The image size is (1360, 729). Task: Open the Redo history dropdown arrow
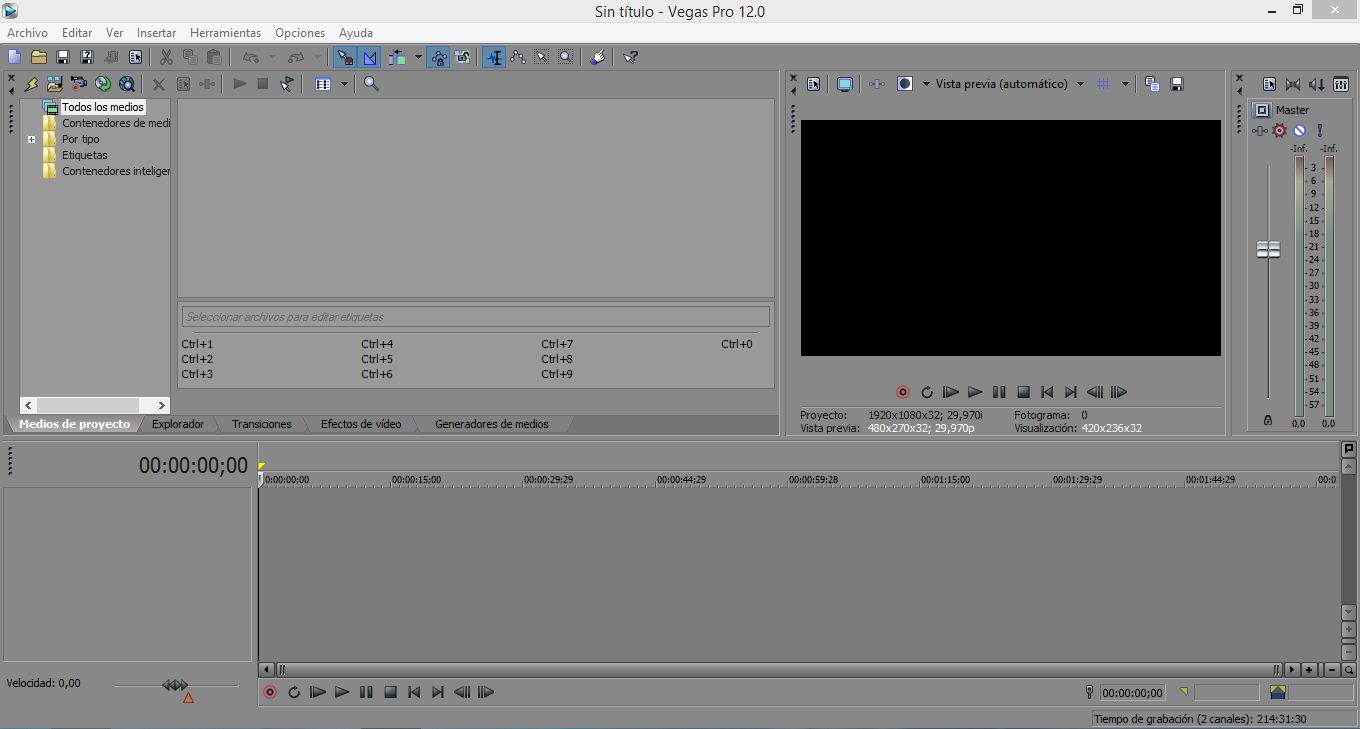point(317,57)
